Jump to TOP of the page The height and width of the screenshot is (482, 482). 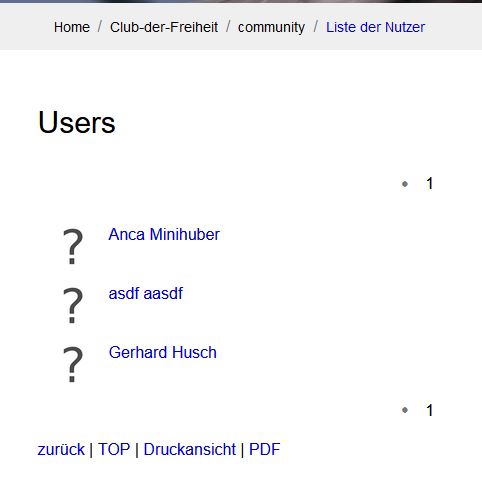click(114, 449)
